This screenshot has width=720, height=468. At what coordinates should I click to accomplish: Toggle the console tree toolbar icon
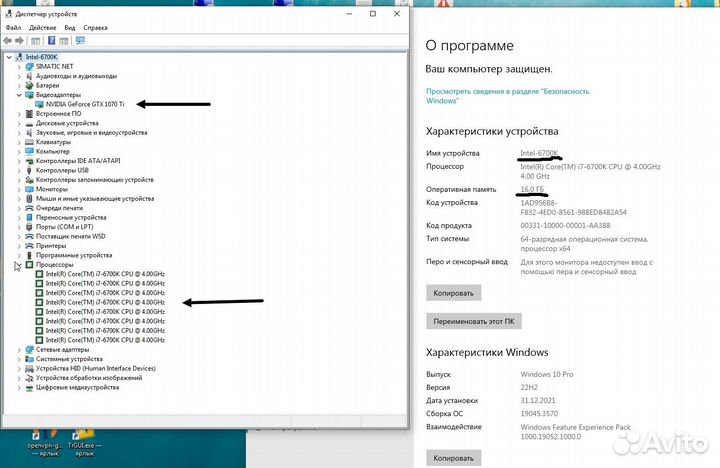(x=35, y=41)
